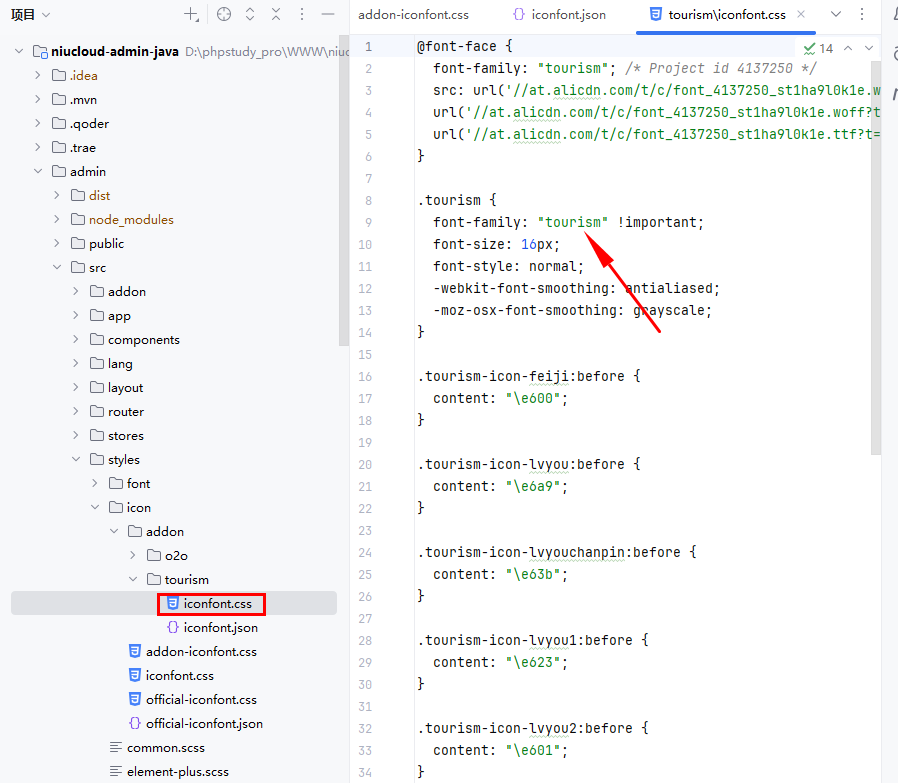The width and height of the screenshot is (898, 783).
Task: Click the collapse all tree icon
Action: (x=276, y=14)
